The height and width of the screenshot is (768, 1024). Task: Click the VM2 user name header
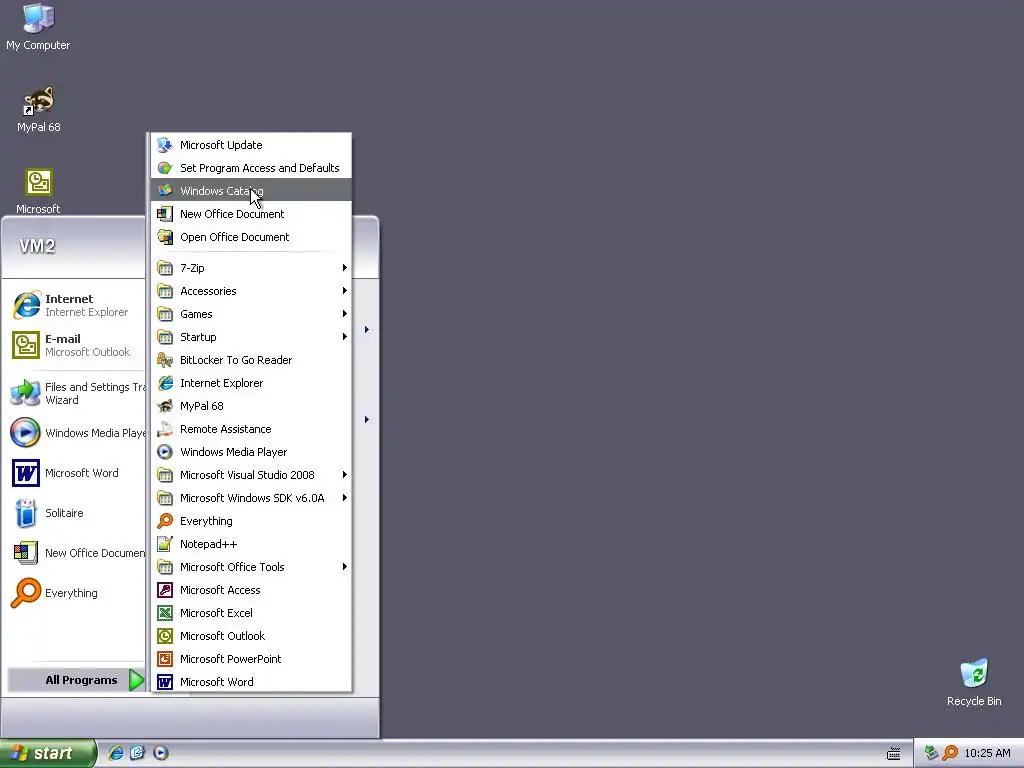[37, 246]
